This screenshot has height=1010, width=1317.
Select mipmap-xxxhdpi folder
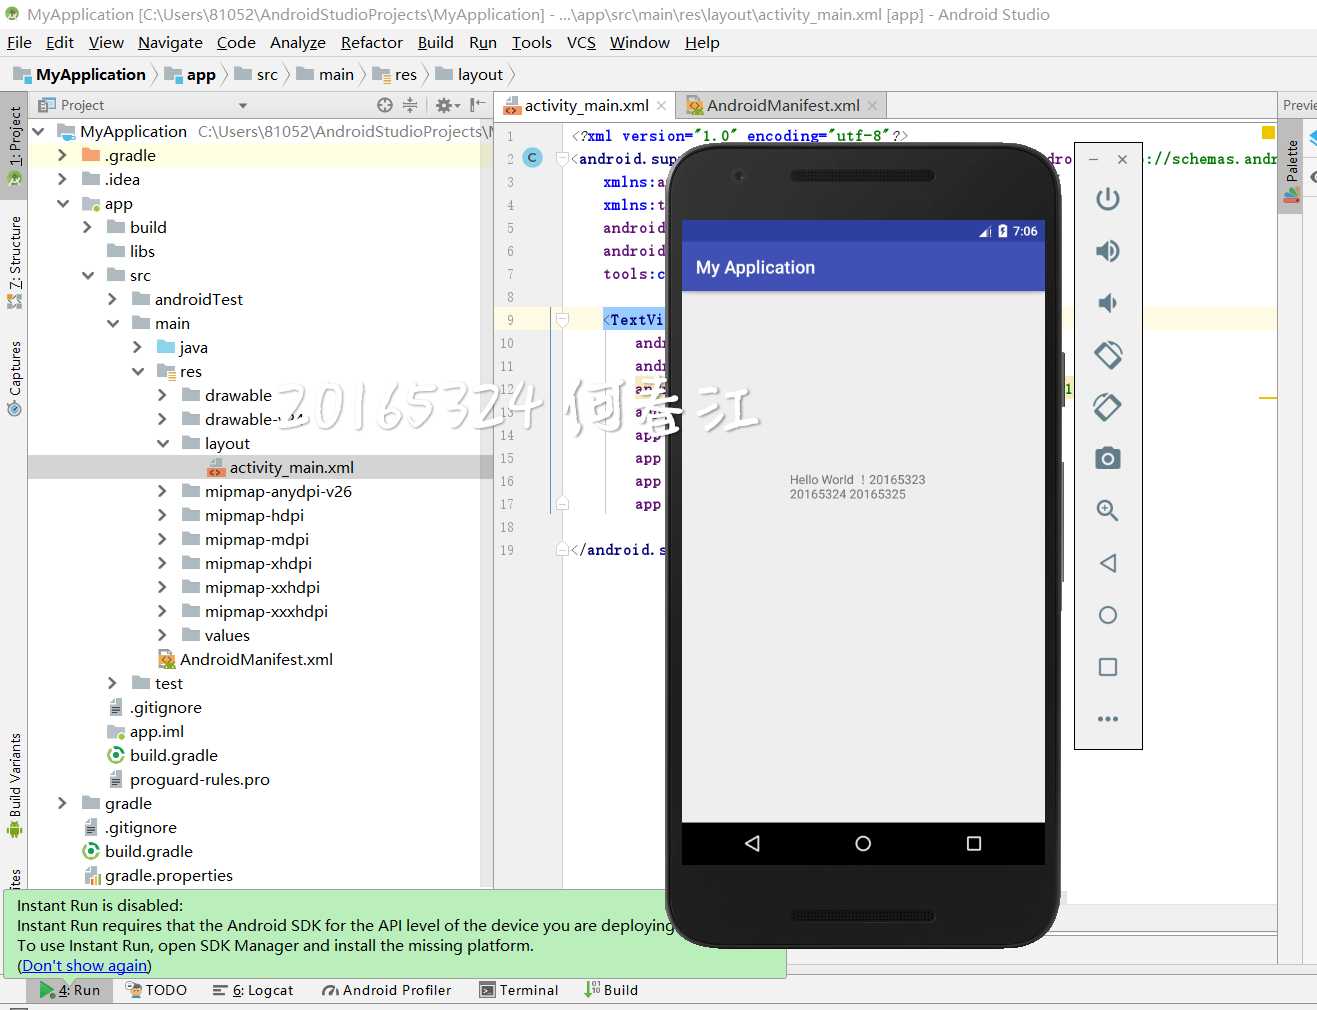[255, 612]
